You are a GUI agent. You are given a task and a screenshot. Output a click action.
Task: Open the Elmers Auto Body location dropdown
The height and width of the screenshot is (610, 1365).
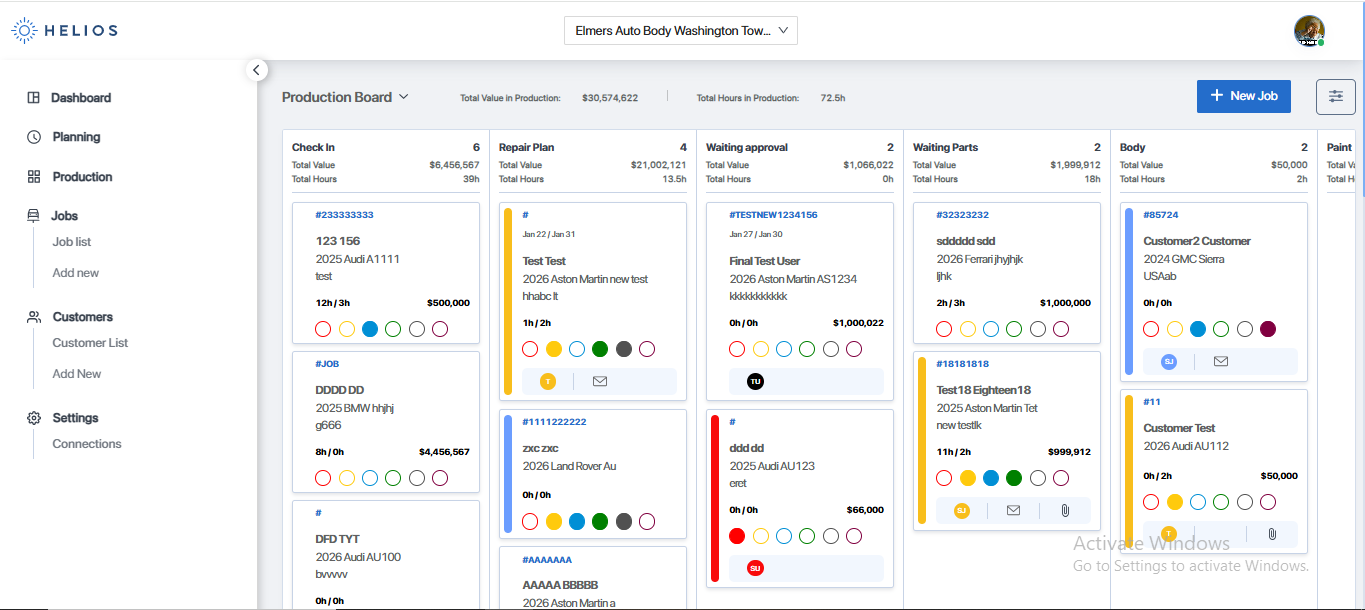click(681, 31)
